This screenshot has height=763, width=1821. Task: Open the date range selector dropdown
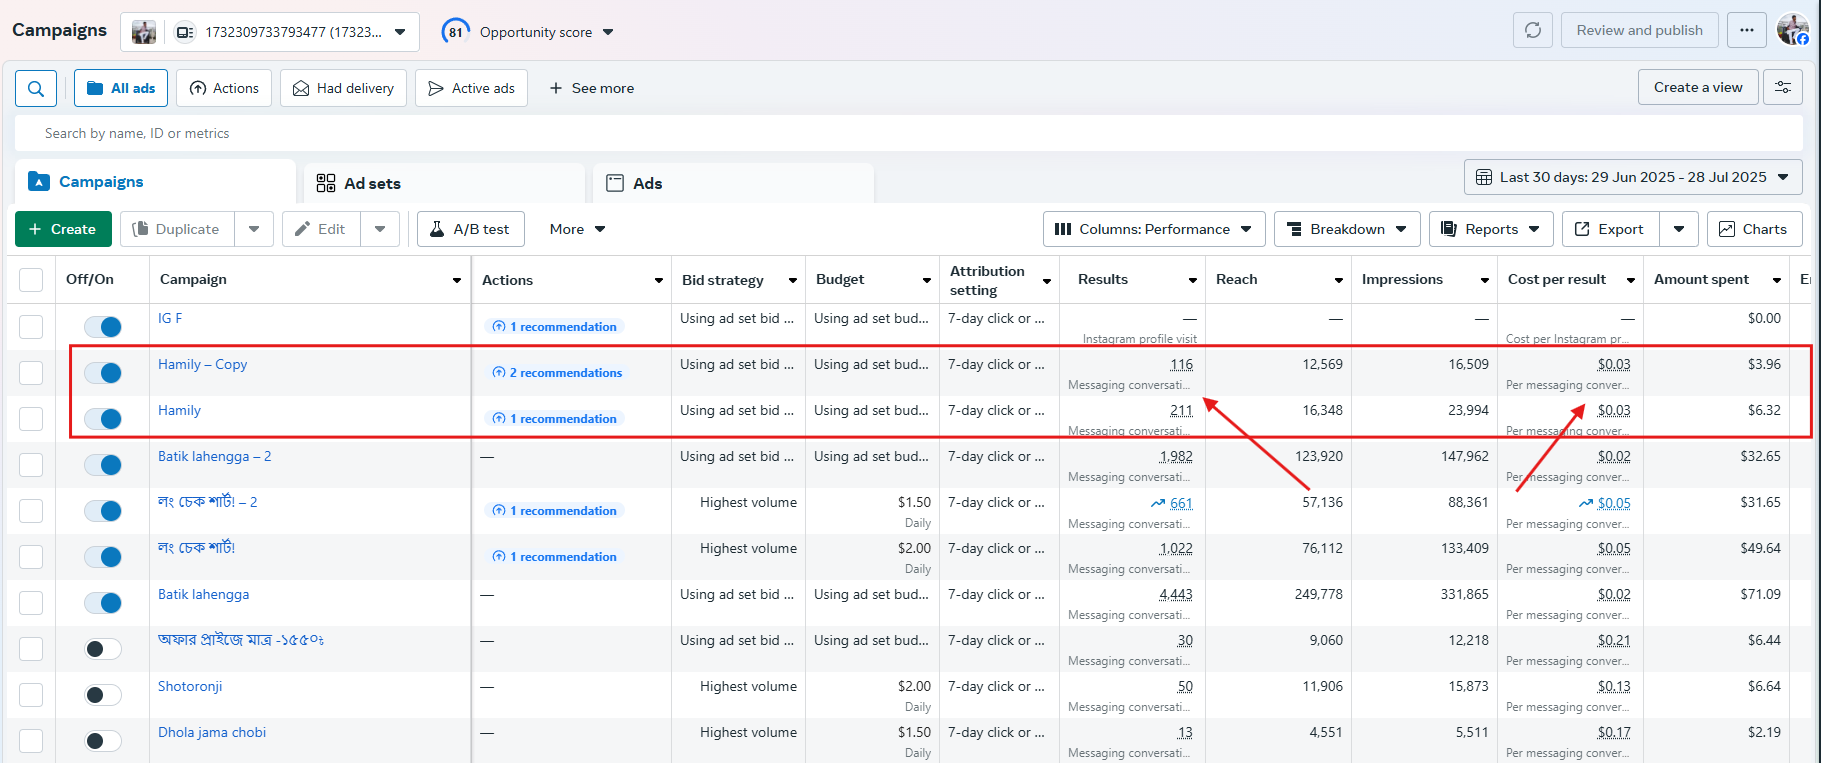point(1632,177)
